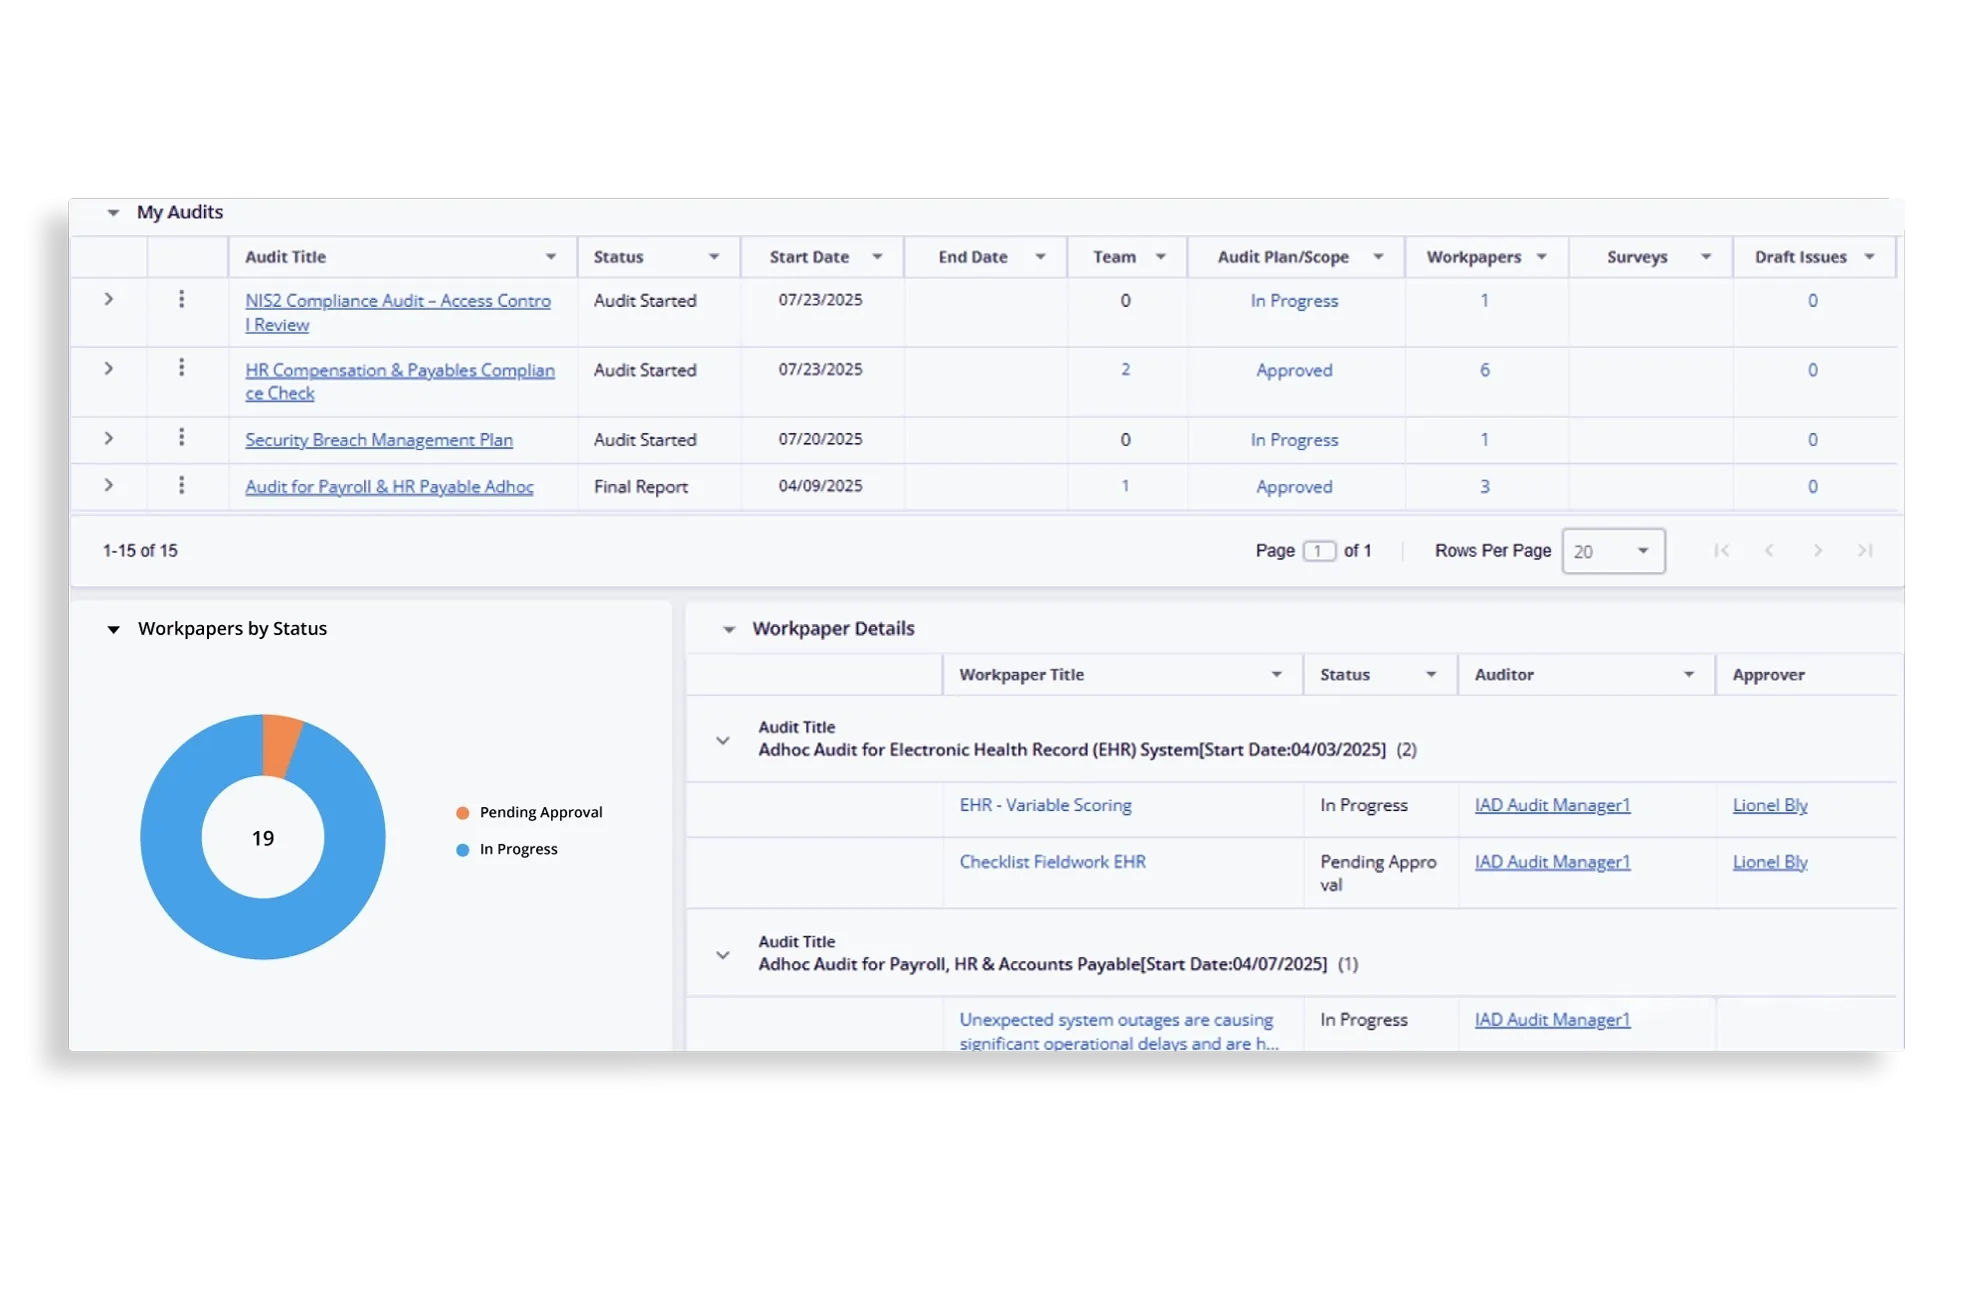Click Lionel Bly approver for EHR Variable Scoring
1975x1313 pixels.
(1769, 805)
